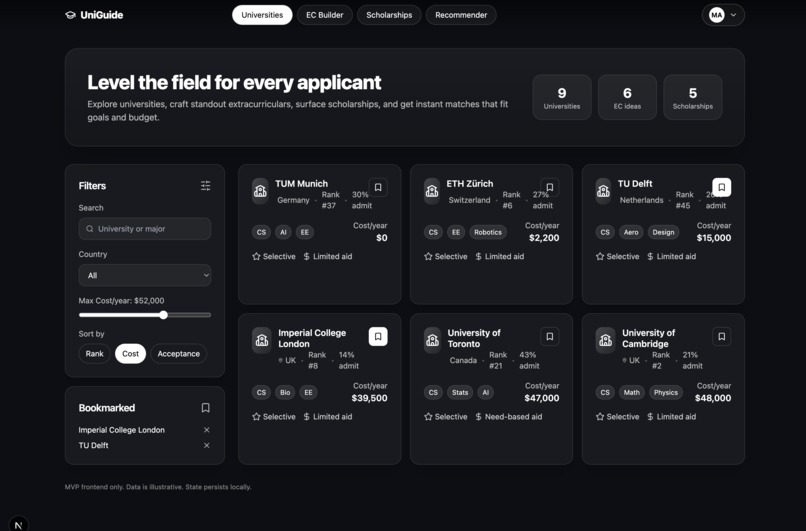The image size is (806, 531).
Task: Unbookmark TU Delft card
Action: pyautogui.click(x=722, y=187)
